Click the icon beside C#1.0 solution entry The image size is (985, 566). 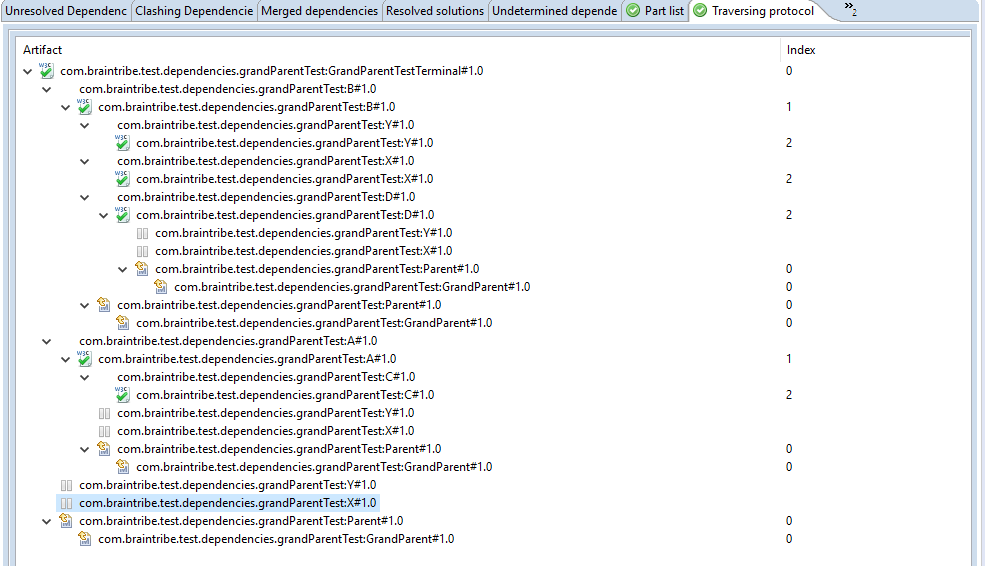pos(122,395)
